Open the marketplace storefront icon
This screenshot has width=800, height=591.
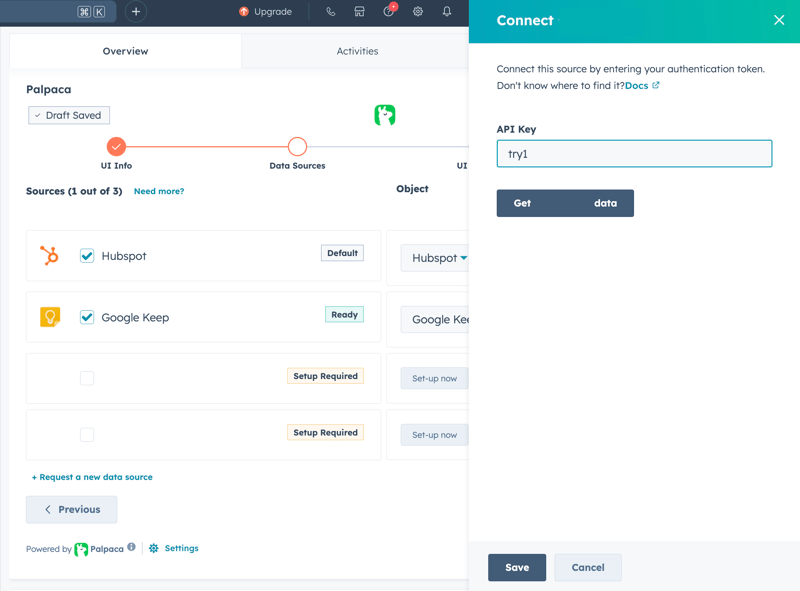click(x=360, y=12)
